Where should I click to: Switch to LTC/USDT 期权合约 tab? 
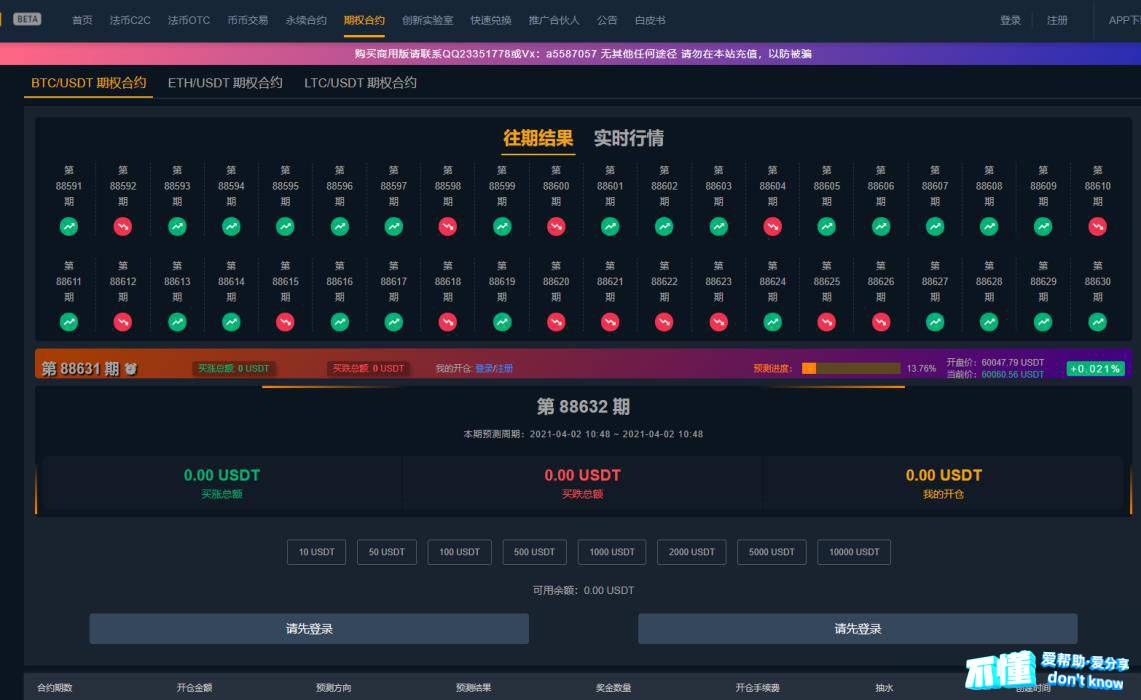coord(360,83)
